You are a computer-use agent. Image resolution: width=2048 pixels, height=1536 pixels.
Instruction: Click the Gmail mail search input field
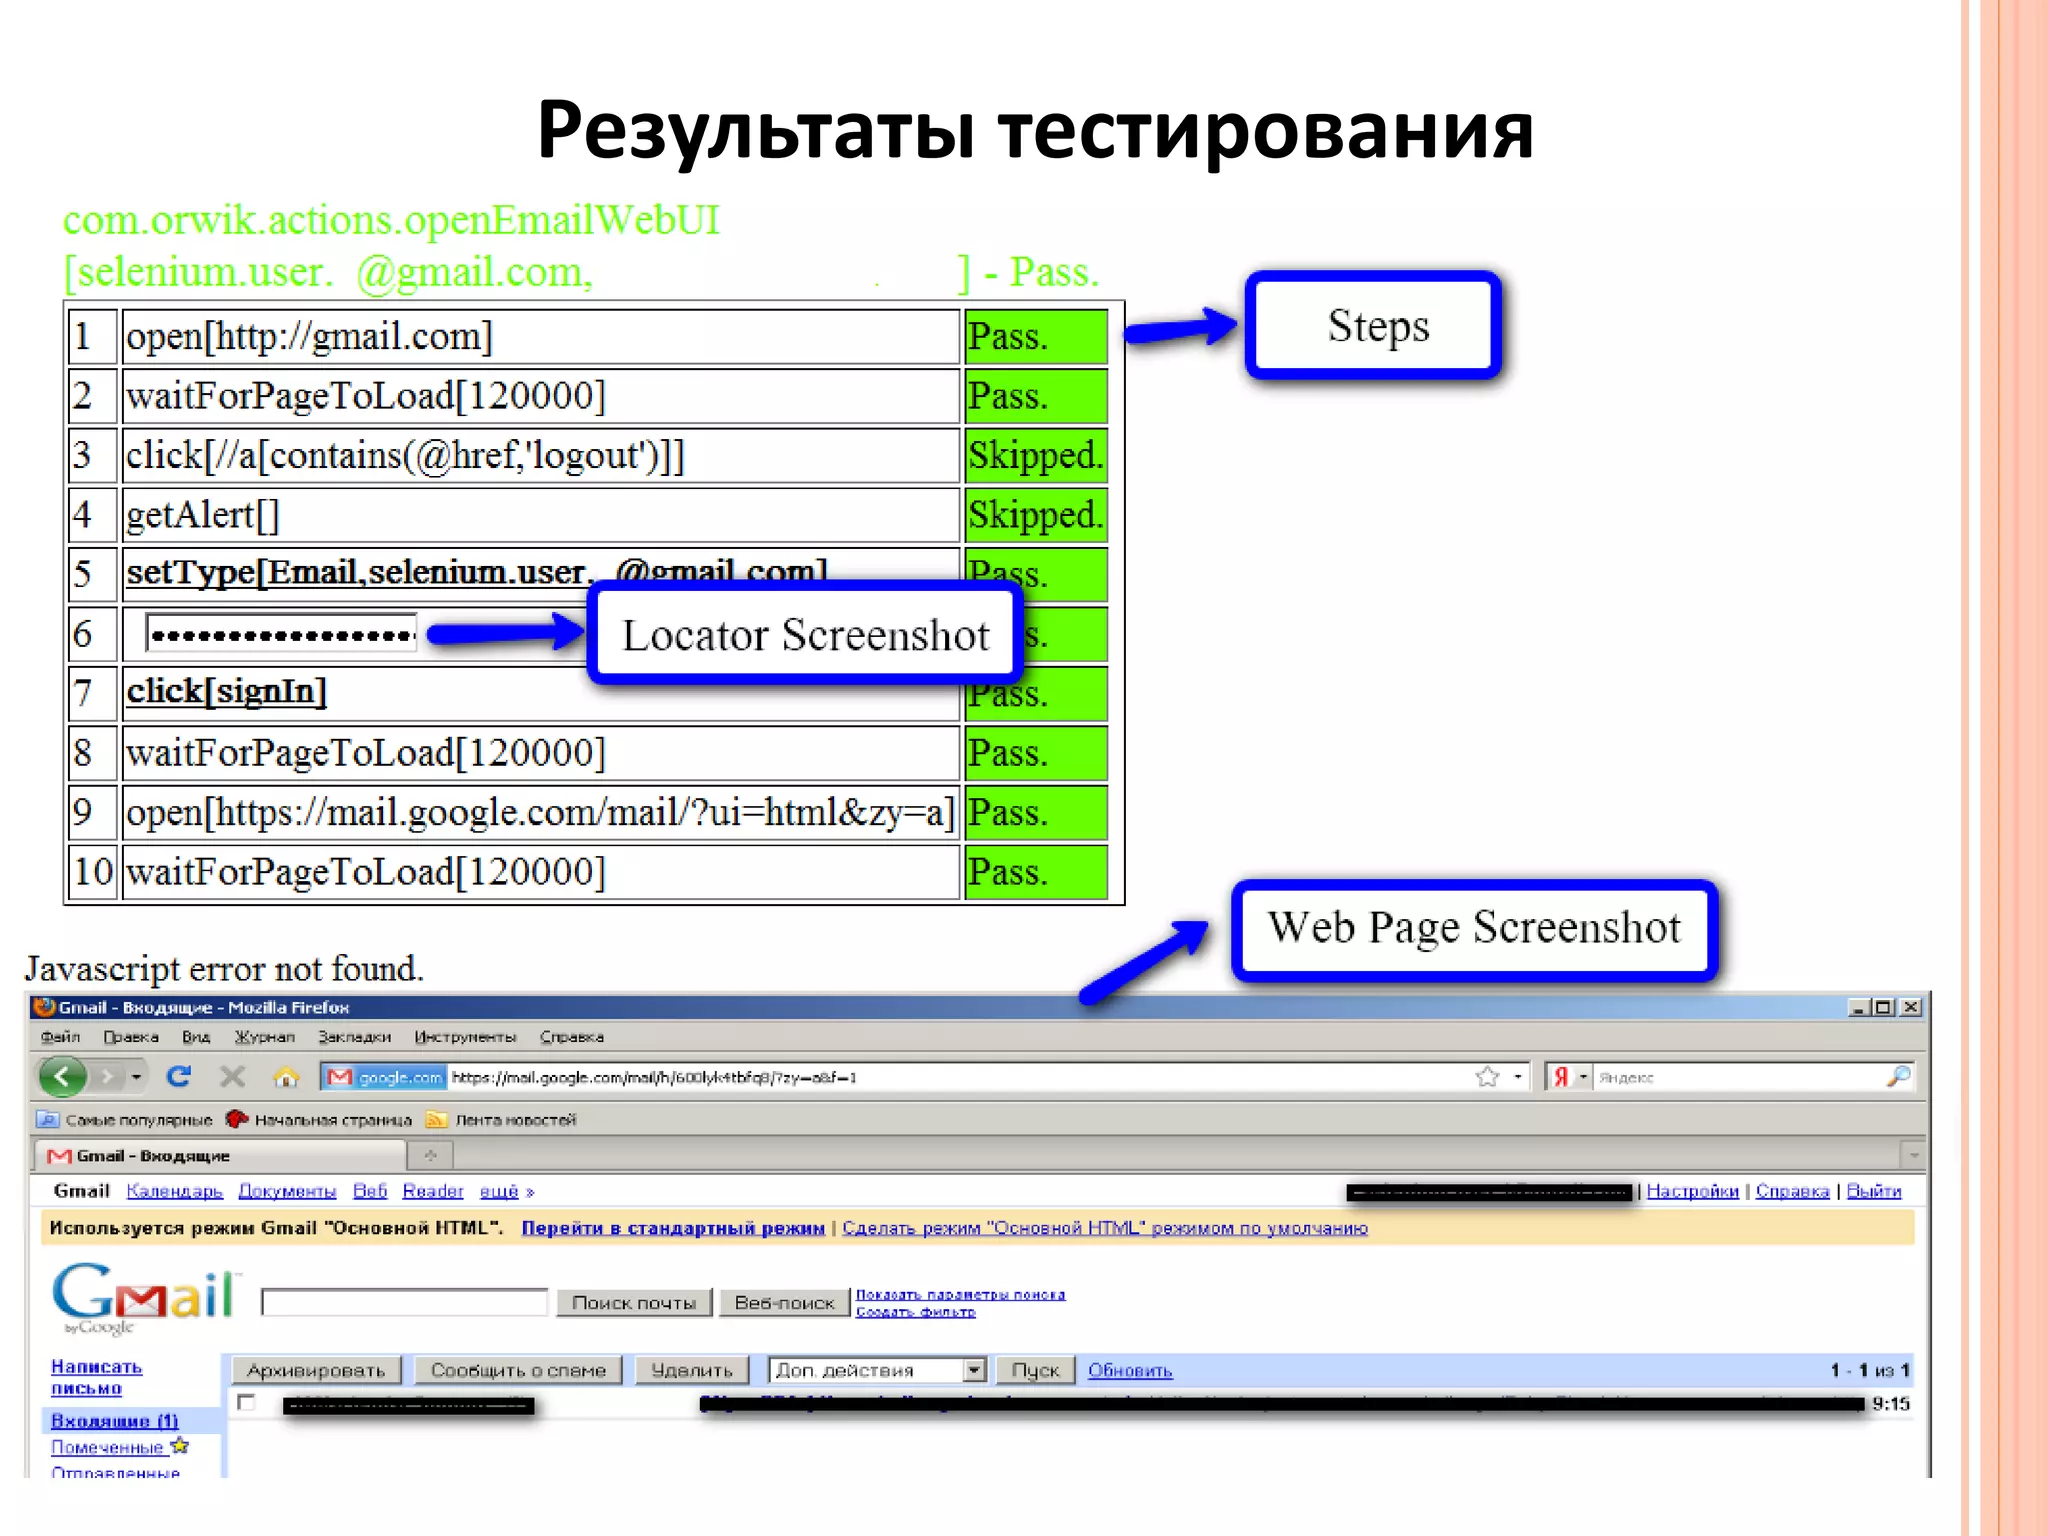coord(404,1302)
